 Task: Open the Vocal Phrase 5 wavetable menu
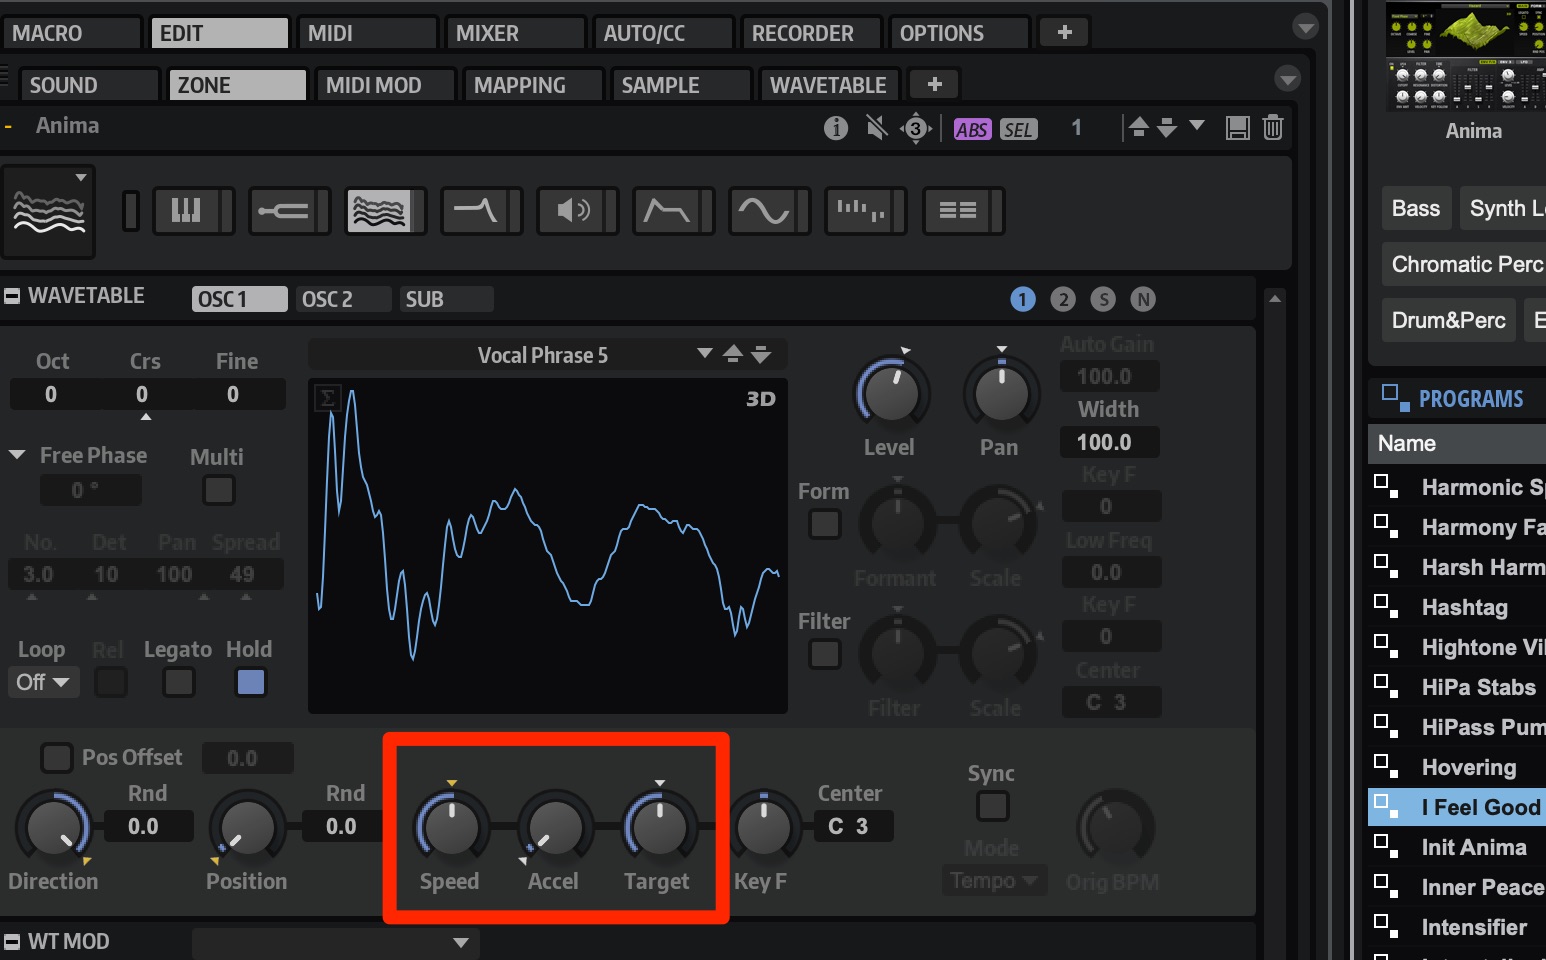click(704, 354)
